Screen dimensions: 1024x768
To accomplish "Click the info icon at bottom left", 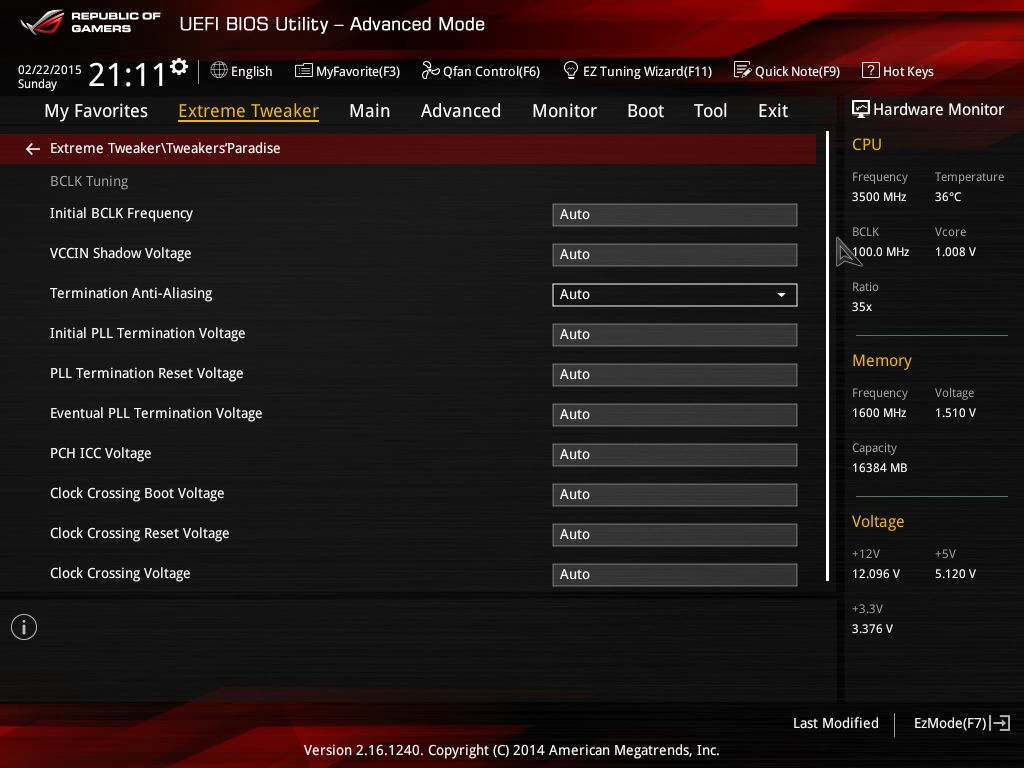I will [x=24, y=627].
